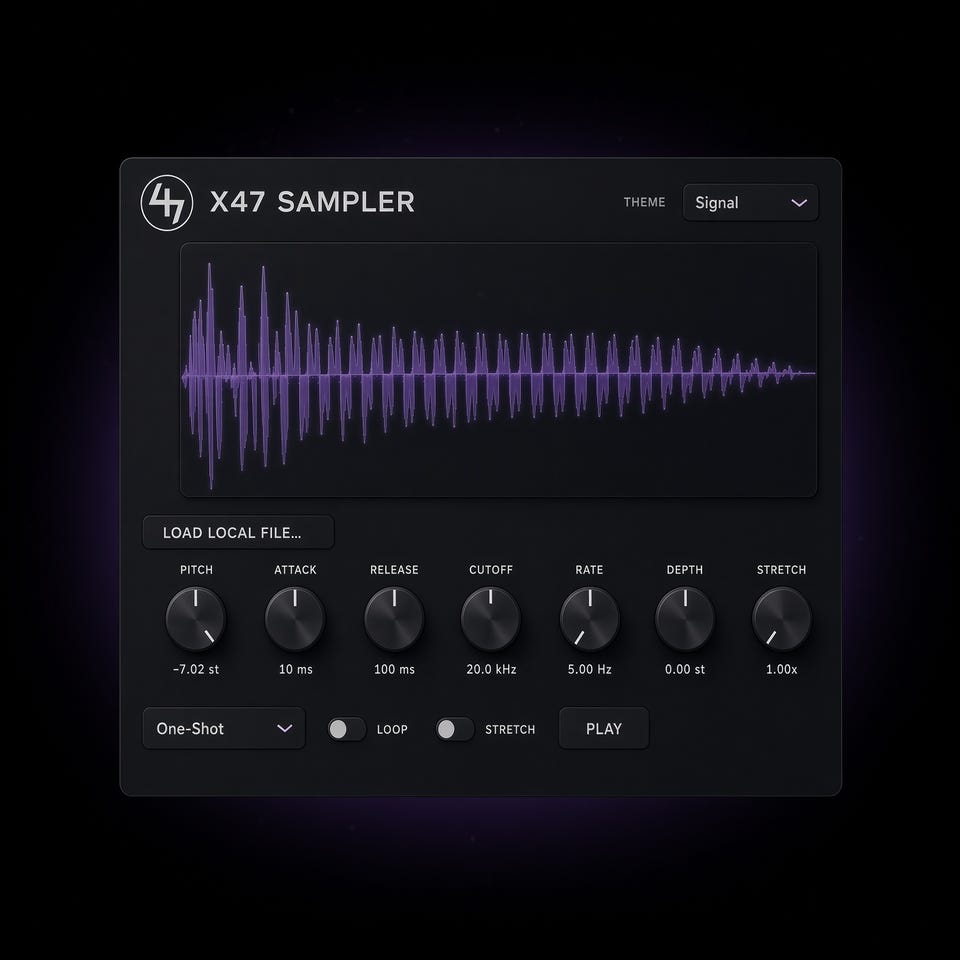The image size is (960, 960).
Task: Click the DEPTH label above the knob
Action: [x=684, y=569]
